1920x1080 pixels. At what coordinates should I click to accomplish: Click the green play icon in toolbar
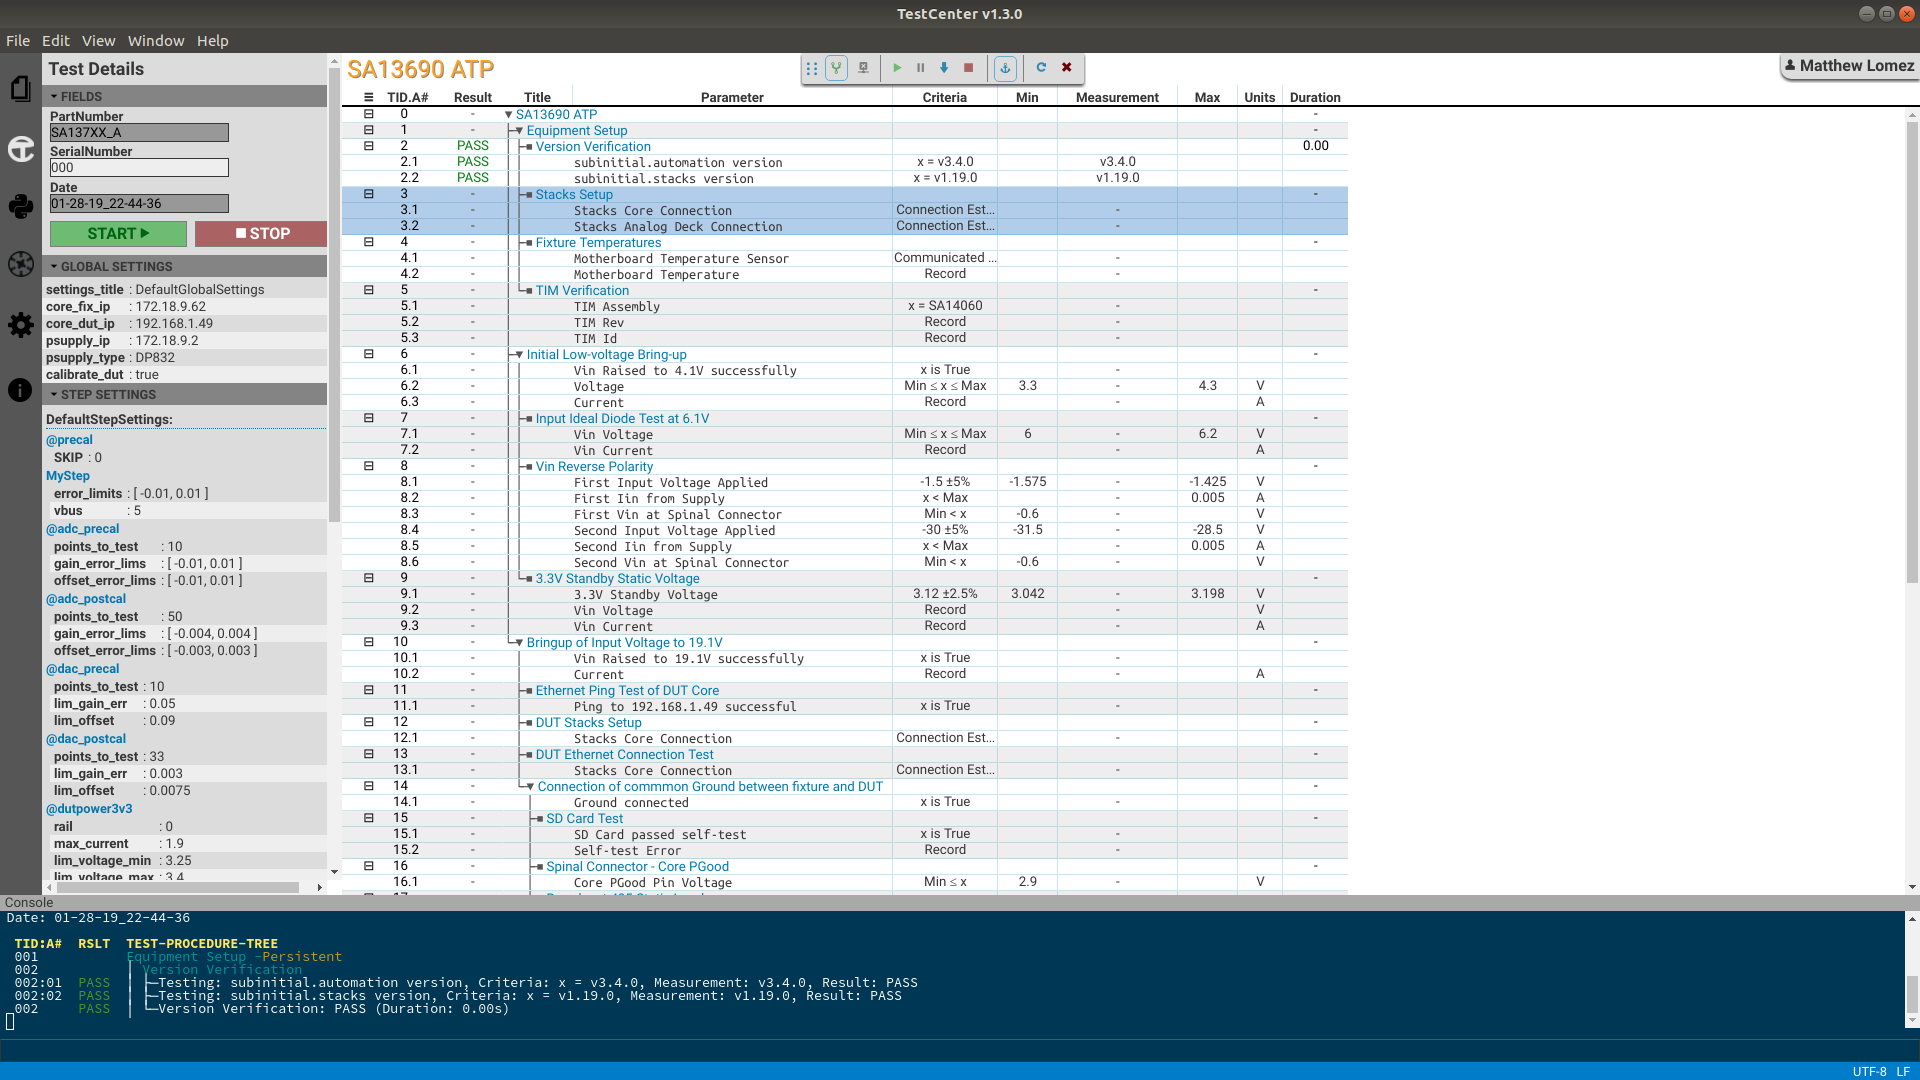(897, 68)
